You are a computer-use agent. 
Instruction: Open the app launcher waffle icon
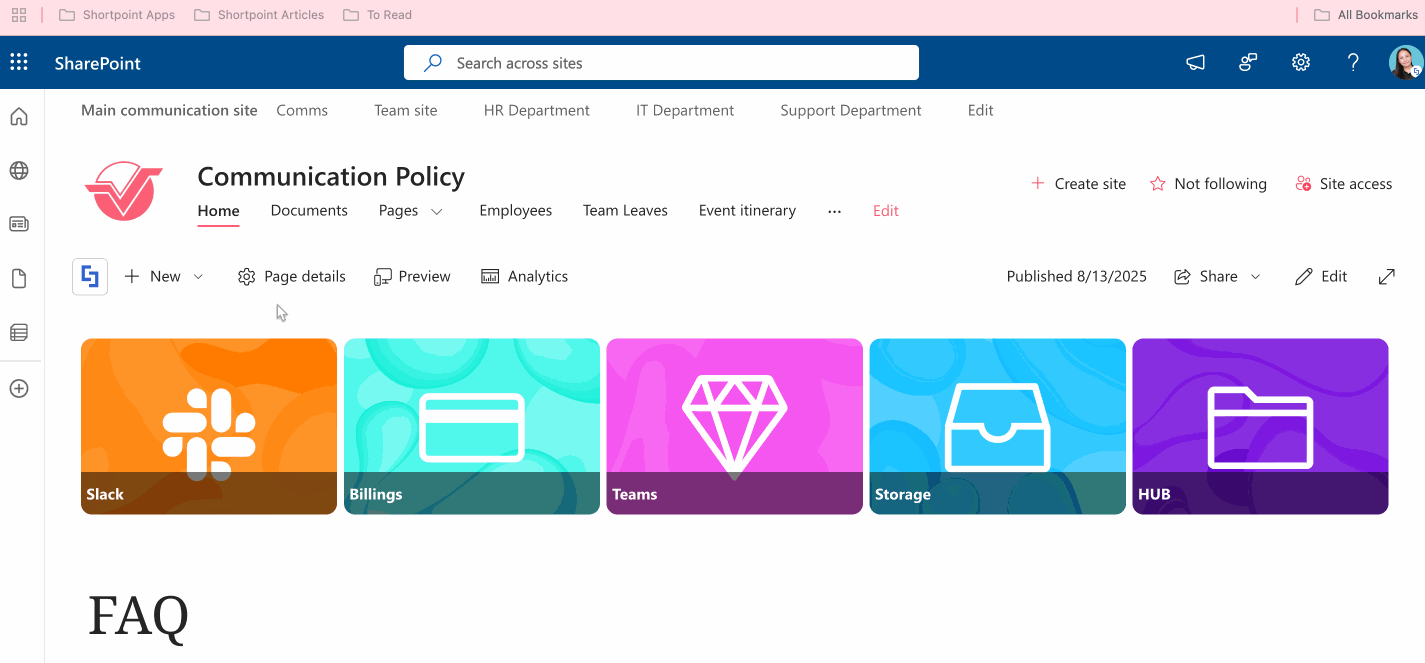pyautogui.click(x=19, y=62)
